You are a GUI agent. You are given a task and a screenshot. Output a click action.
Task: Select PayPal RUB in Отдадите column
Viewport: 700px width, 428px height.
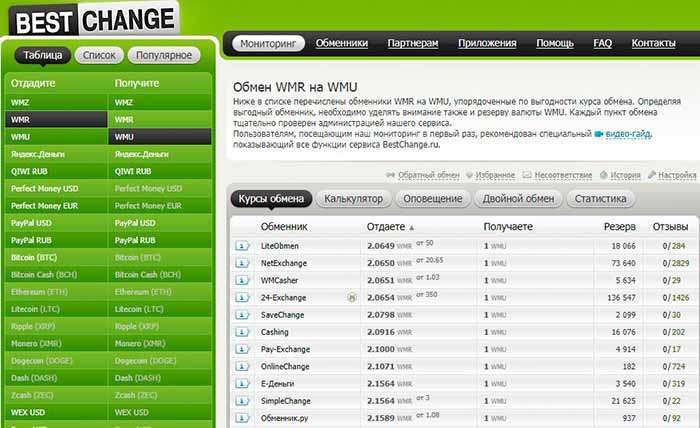56,240
